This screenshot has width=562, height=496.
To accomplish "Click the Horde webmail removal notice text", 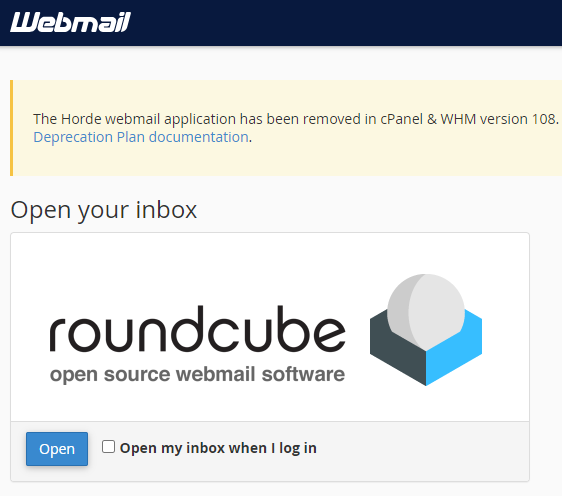I will tap(297, 119).
